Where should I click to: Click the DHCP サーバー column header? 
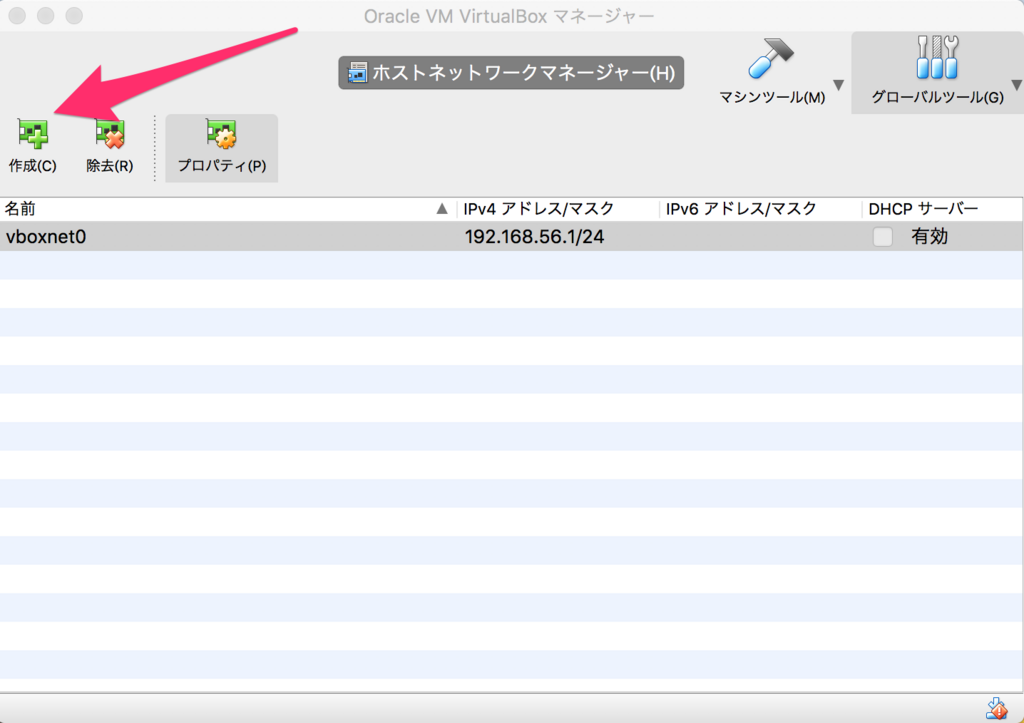pyautogui.click(x=942, y=209)
